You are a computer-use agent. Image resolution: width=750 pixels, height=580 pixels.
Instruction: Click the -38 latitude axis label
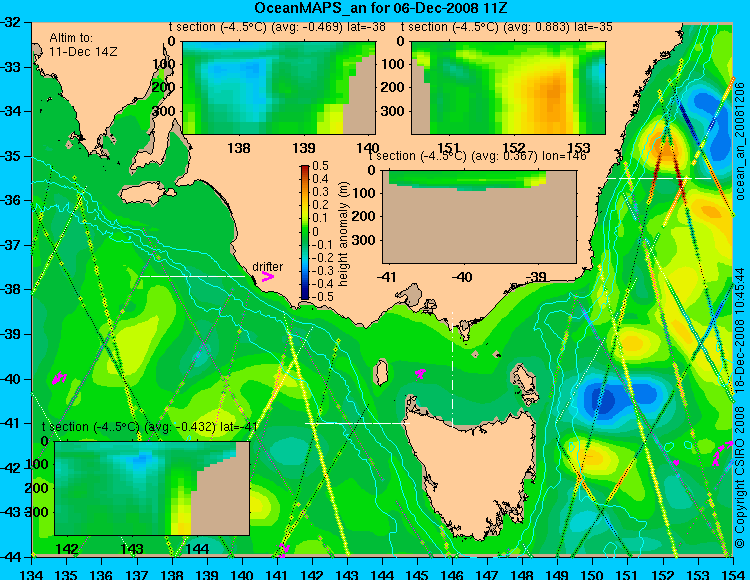11,290
